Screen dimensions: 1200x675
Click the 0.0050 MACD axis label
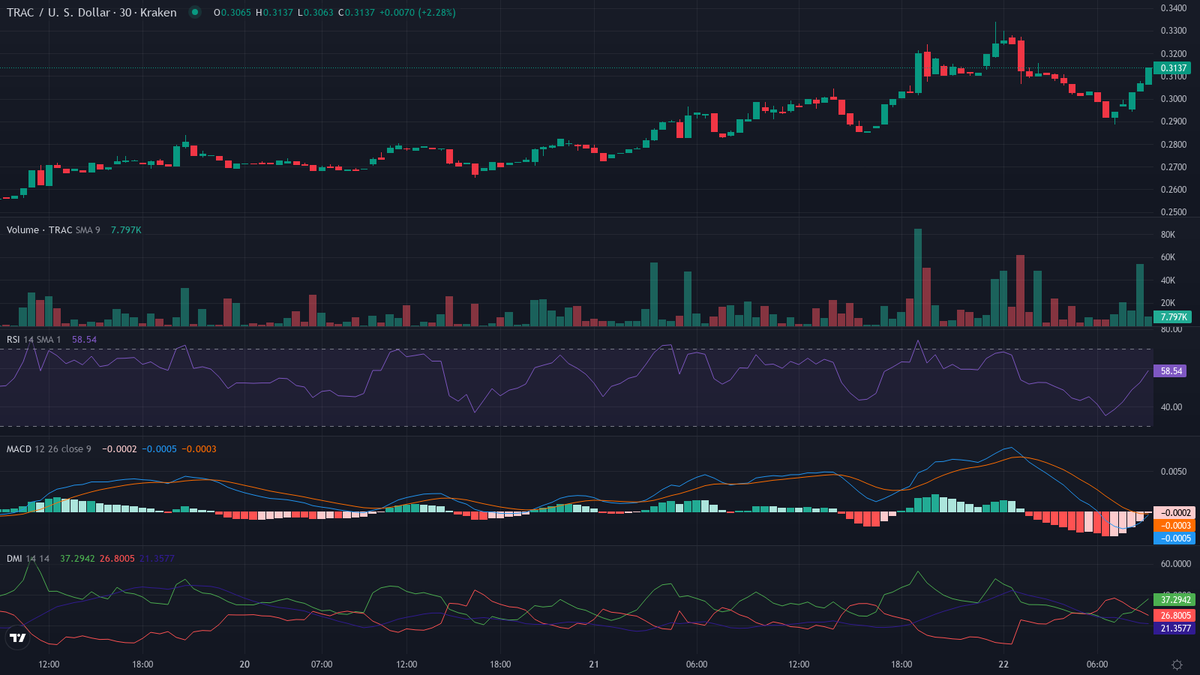point(1173,470)
